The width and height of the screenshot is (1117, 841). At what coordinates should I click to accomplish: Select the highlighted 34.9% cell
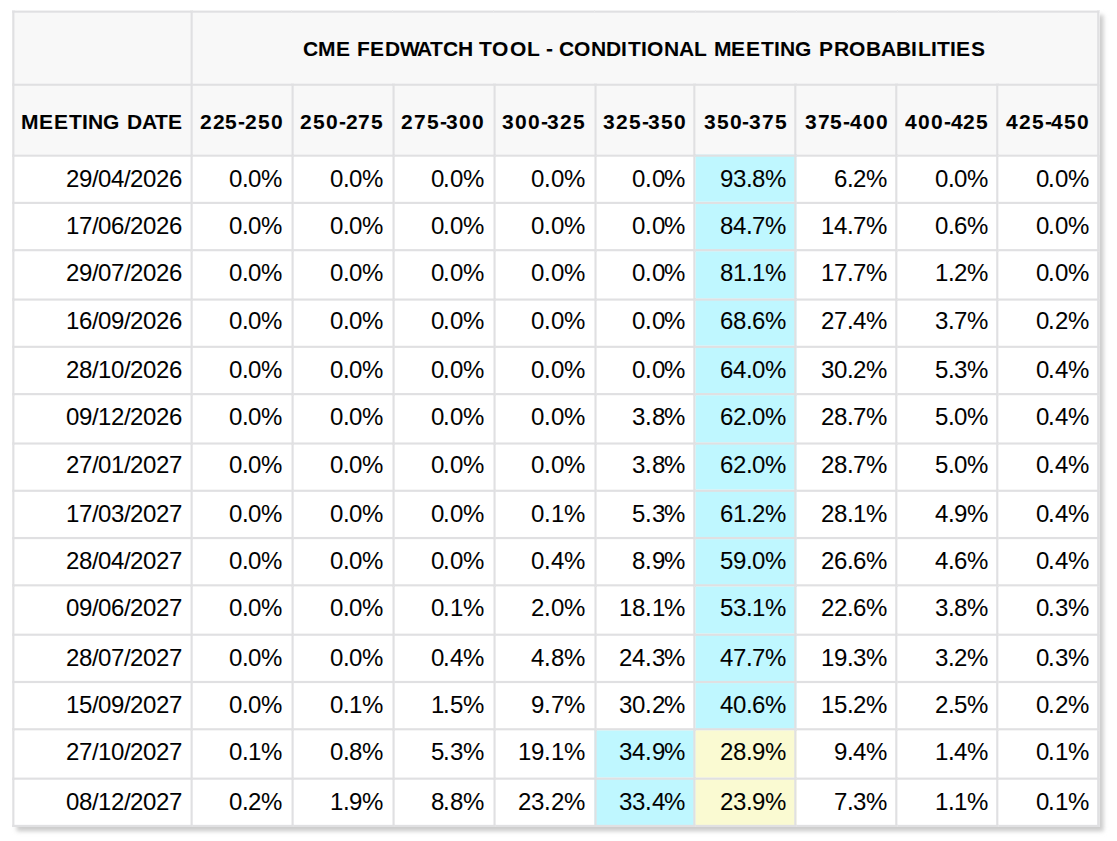pos(652,752)
